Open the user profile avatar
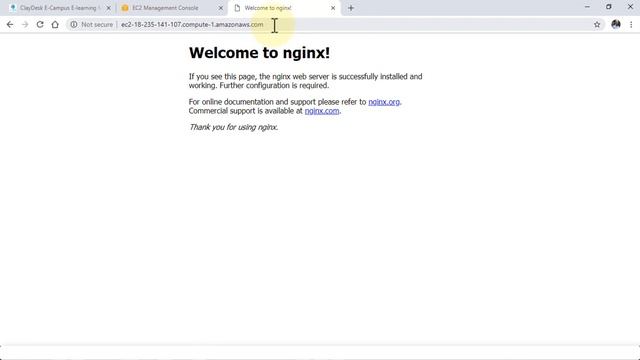This screenshot has width=640, height=360. (616, 24)
